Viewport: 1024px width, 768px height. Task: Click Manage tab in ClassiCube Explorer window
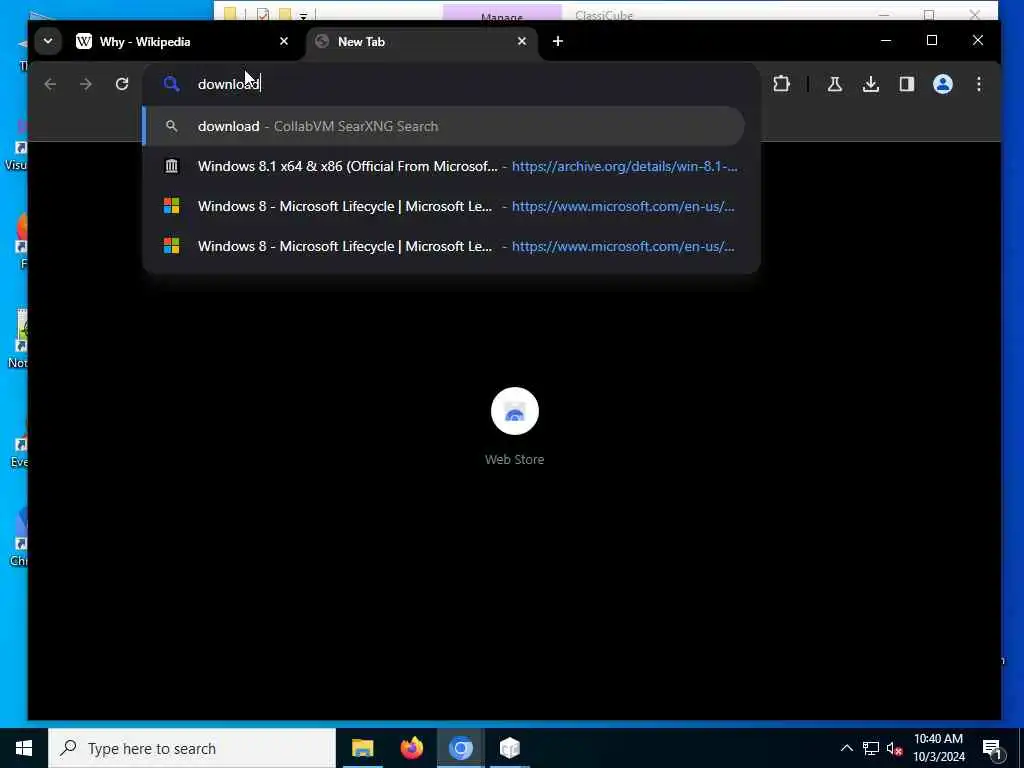pos(502,13)
